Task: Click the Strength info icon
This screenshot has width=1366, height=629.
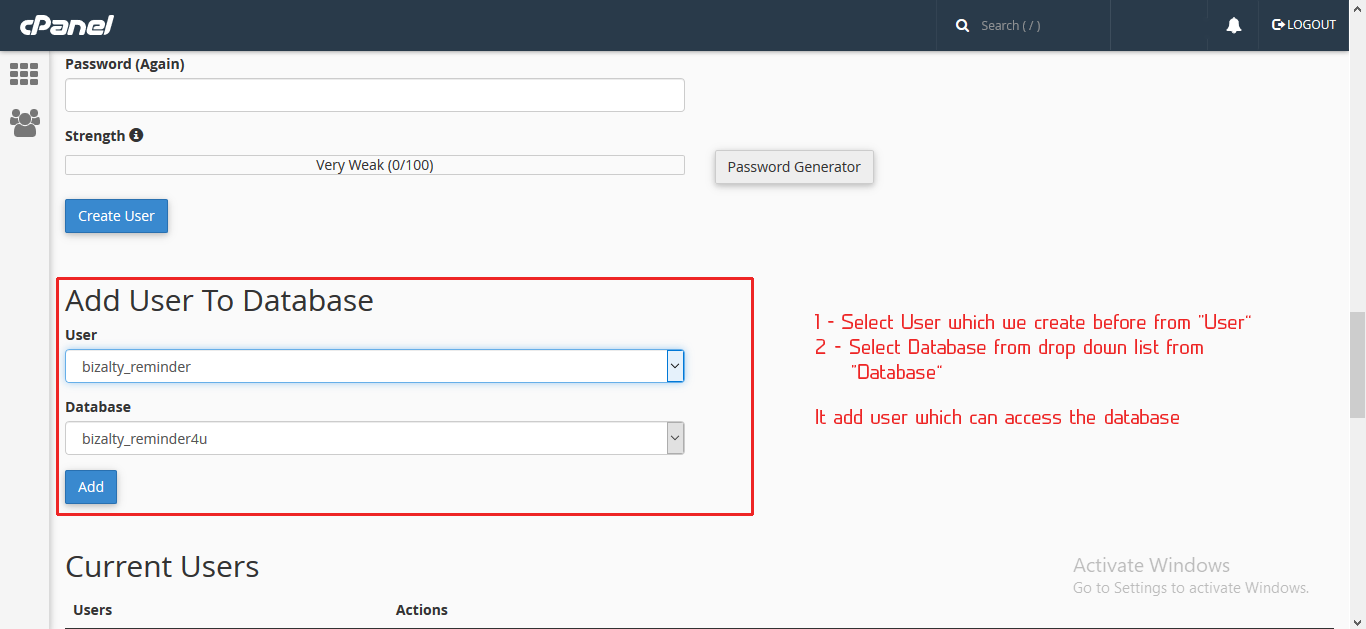Action: tap(136, 135)
